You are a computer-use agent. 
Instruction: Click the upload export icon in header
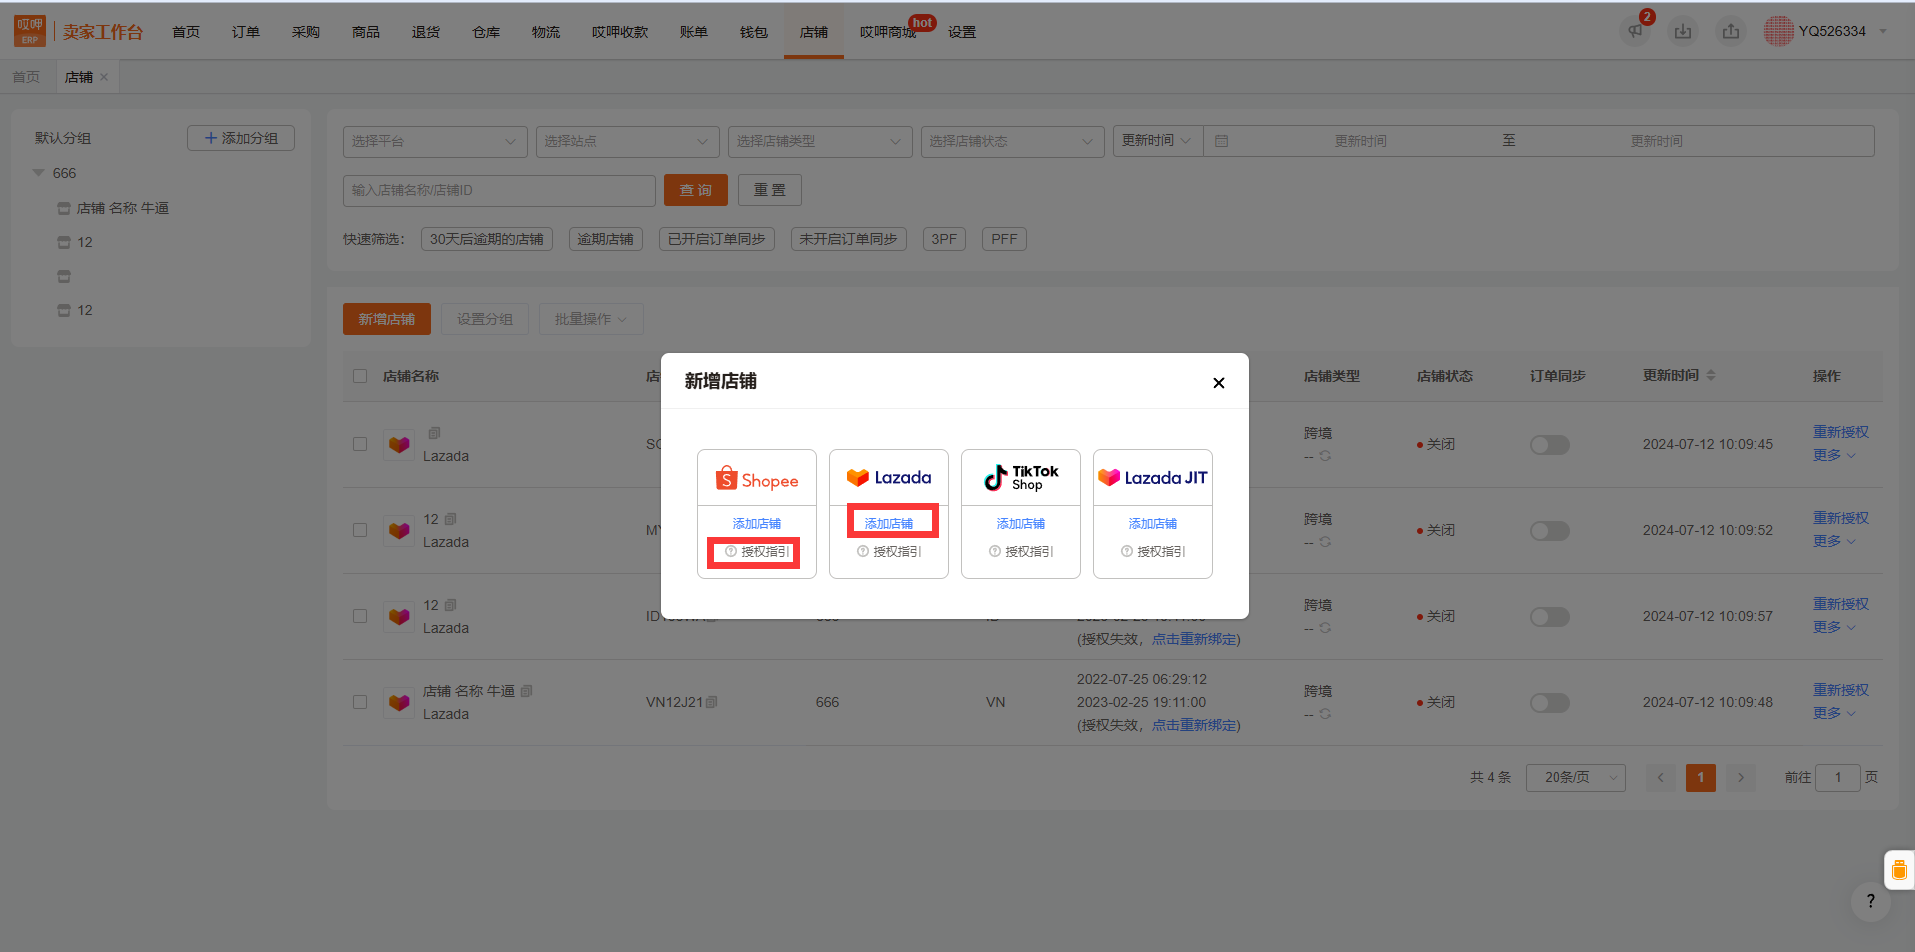coord(1731,31)
